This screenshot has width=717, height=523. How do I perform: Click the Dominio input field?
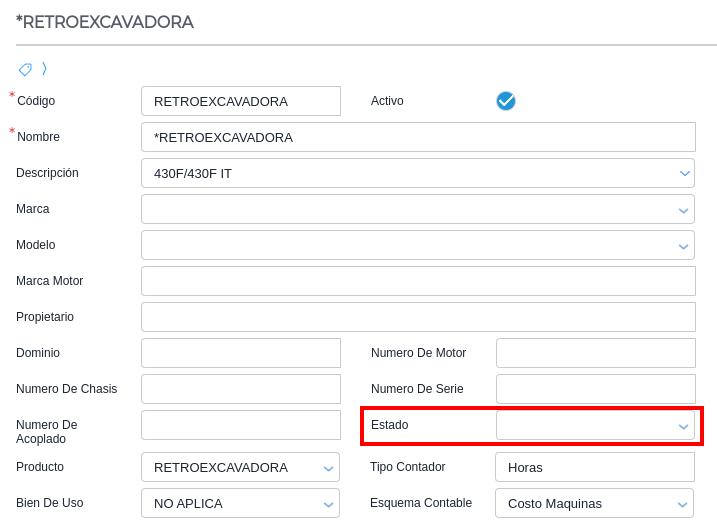click(x=240, y=353)
